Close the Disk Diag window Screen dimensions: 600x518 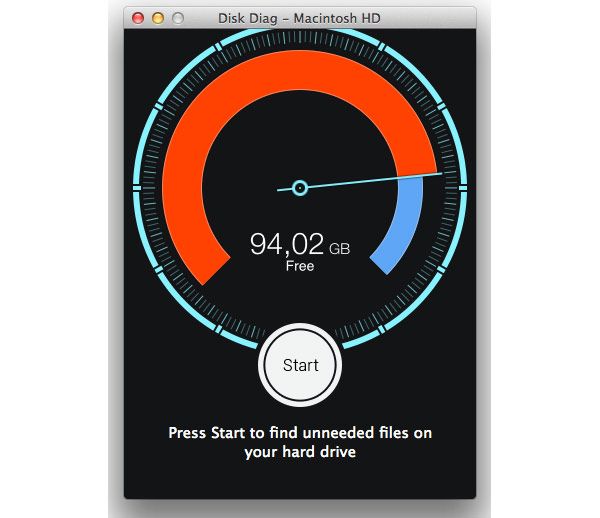[x=138, y=18]
